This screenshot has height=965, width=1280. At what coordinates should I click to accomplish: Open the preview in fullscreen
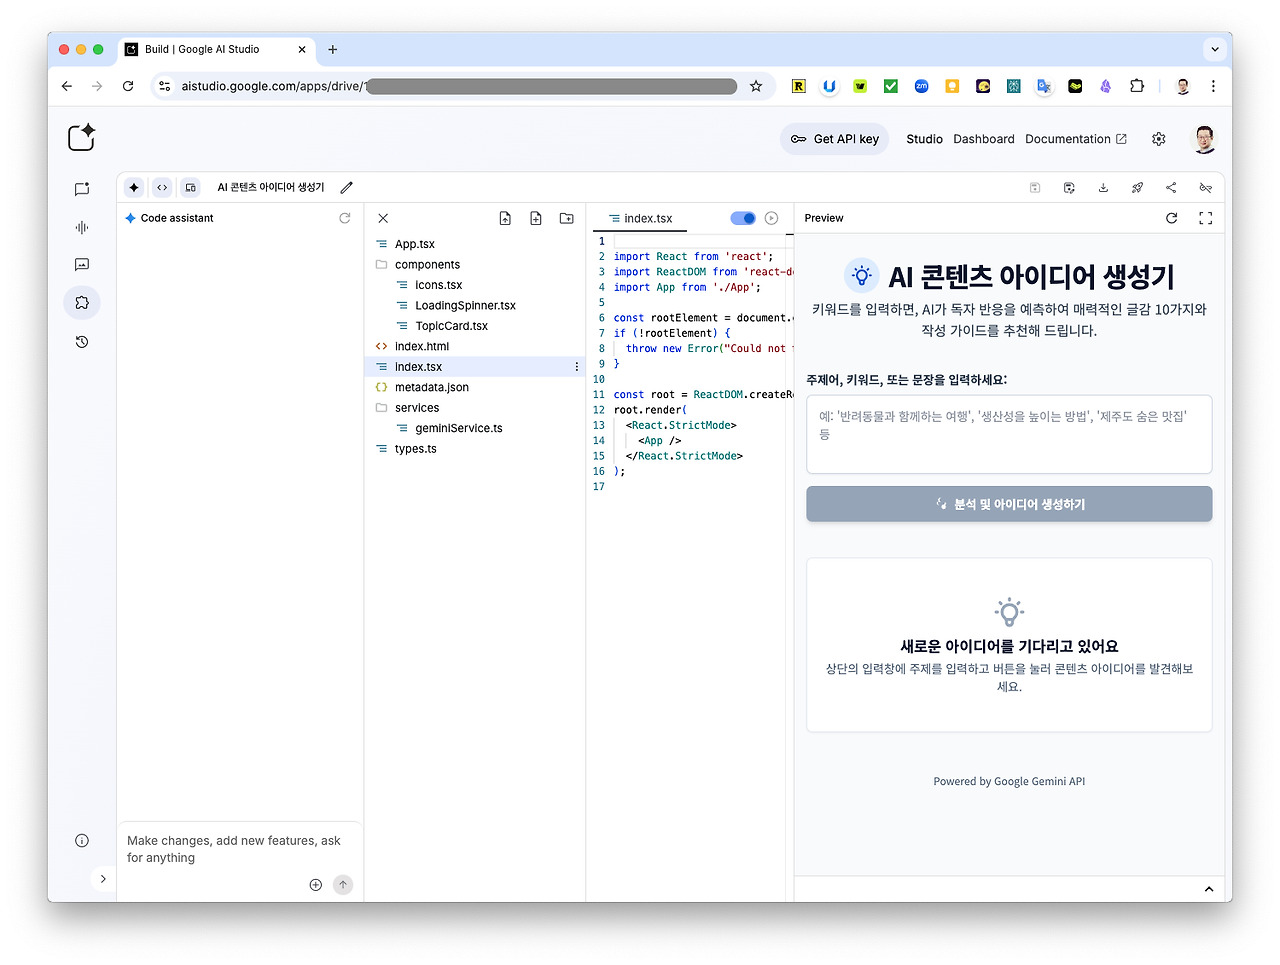[1206, 218]
